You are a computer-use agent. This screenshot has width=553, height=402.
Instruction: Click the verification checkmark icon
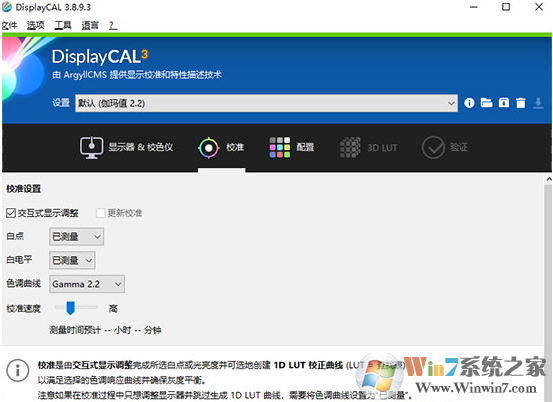coord(433,147)
